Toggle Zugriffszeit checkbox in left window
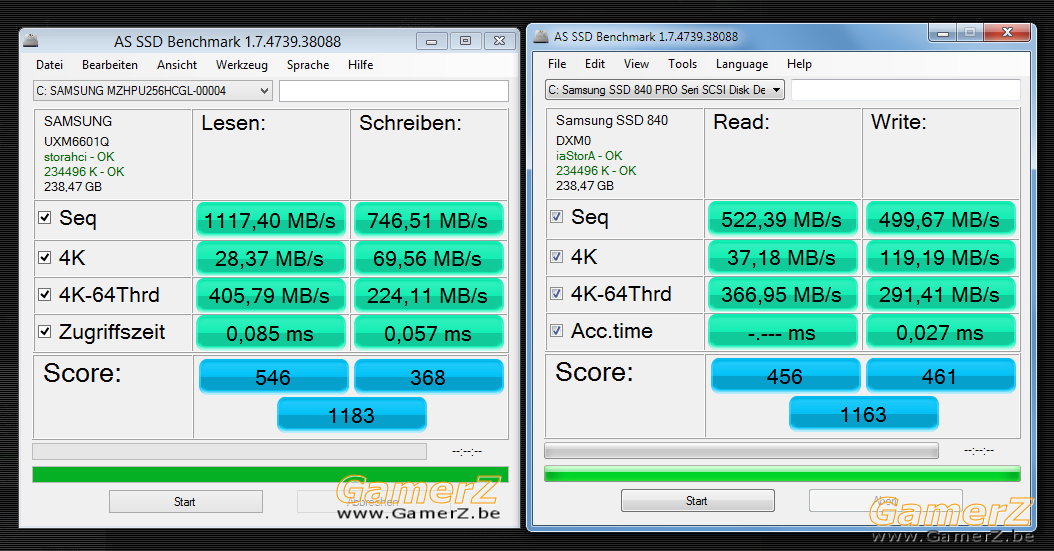Screen dimensions: 1054x551 tap(45, 331)
